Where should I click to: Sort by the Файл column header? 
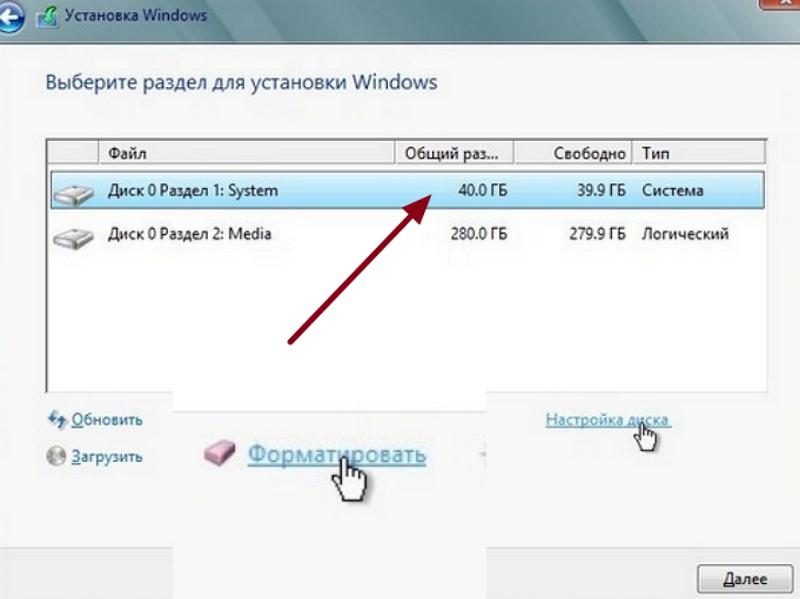246,153
